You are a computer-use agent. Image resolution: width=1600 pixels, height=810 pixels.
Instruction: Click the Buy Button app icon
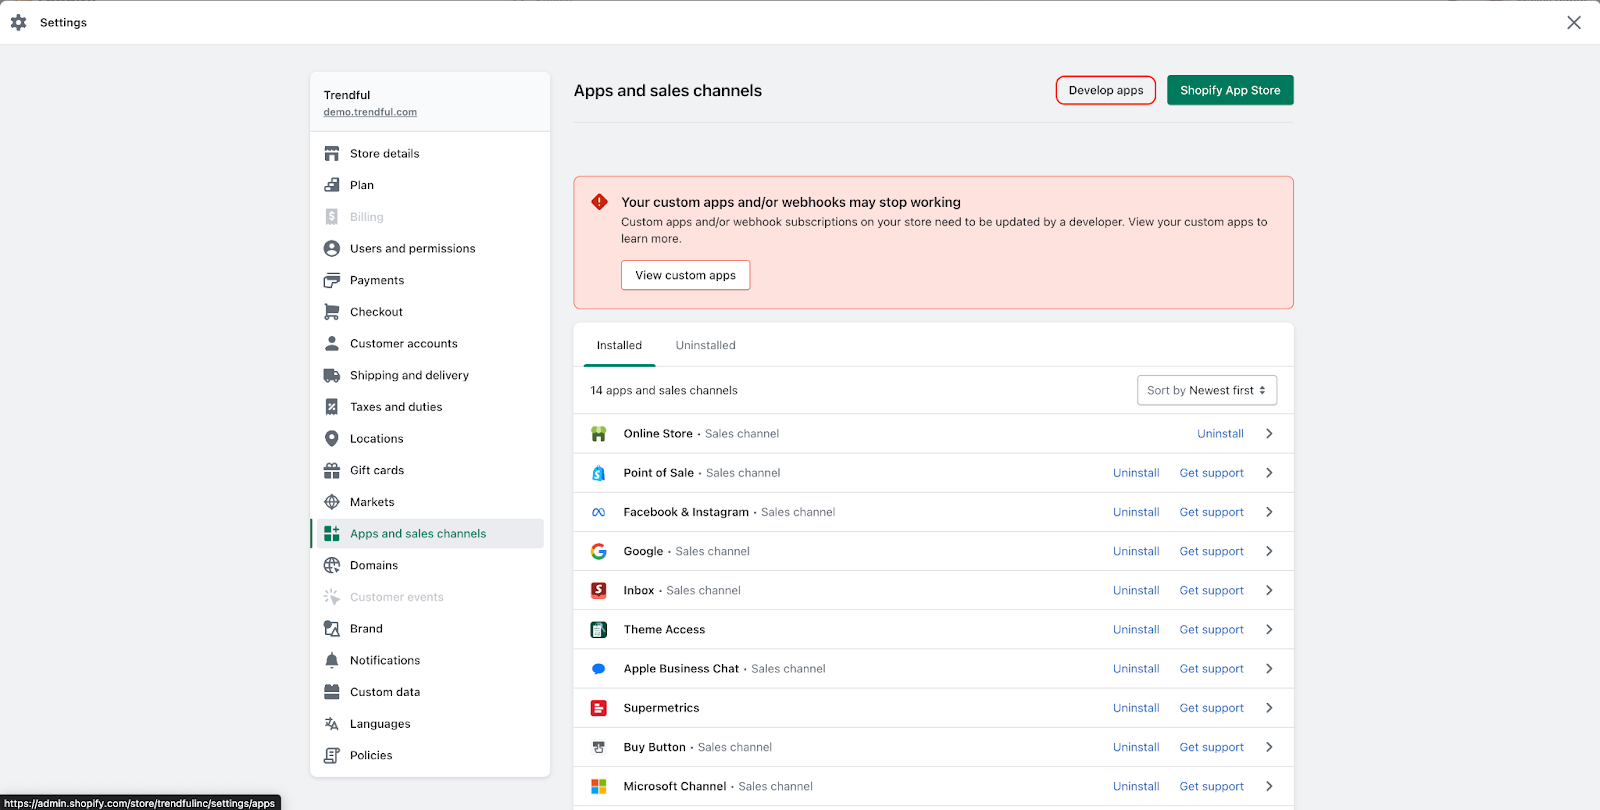tap(599, 747)
